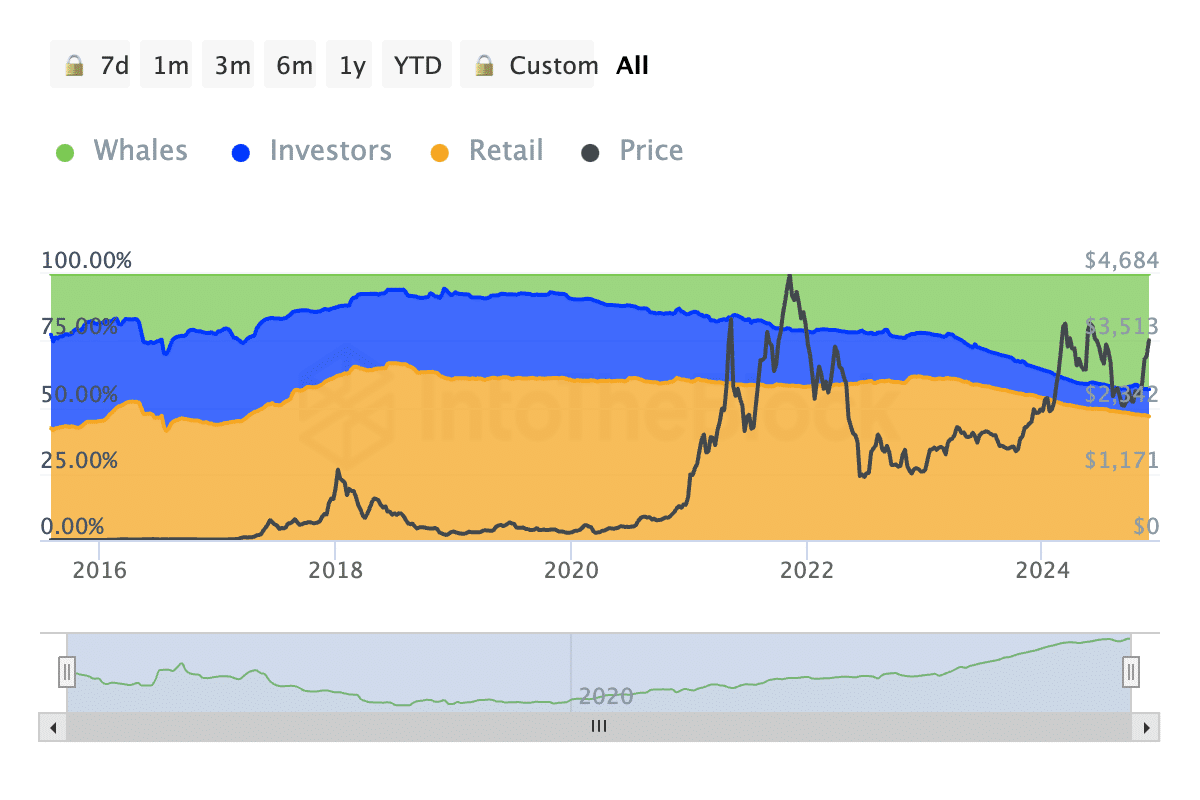Viewport: 1200px width, 800px height.
Task: Click the dark Price legend dot
Action: click(590, 150)
